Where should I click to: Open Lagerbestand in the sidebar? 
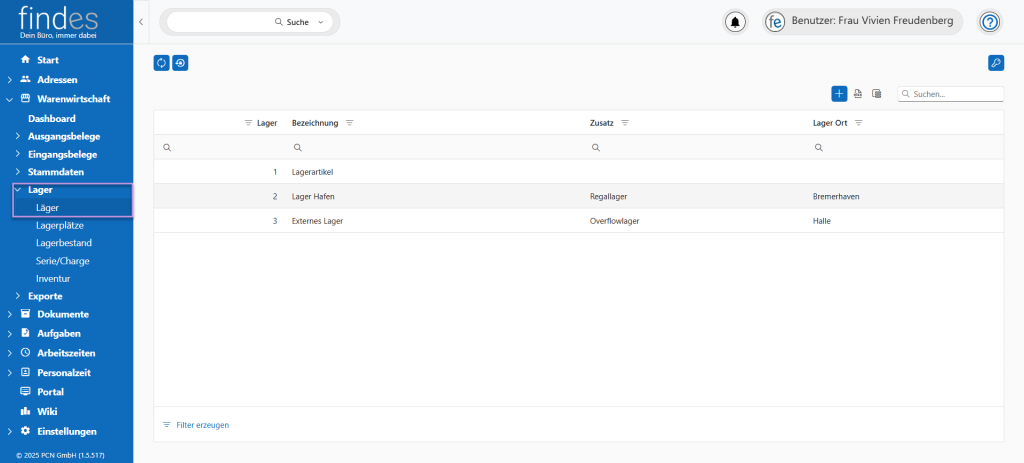point(63,243)
